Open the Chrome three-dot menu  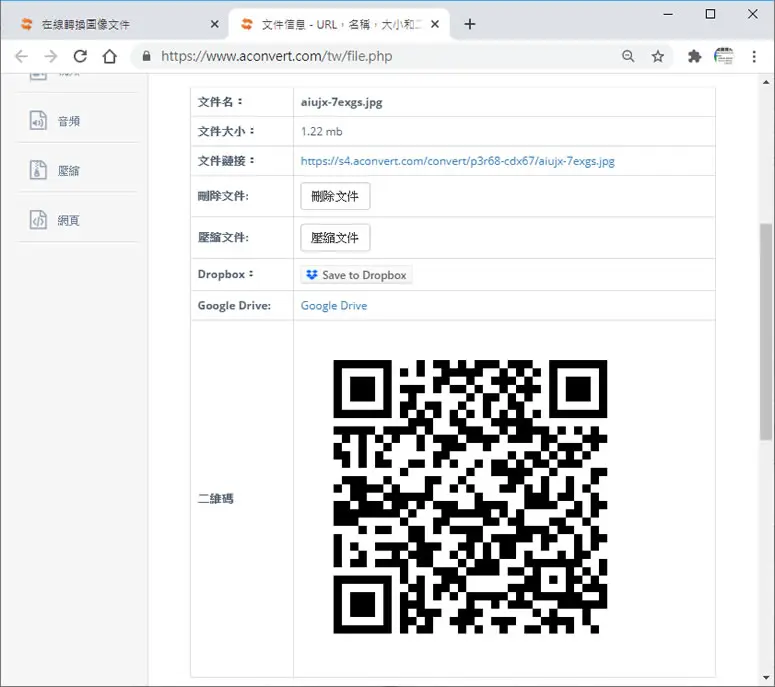[754, 56]
